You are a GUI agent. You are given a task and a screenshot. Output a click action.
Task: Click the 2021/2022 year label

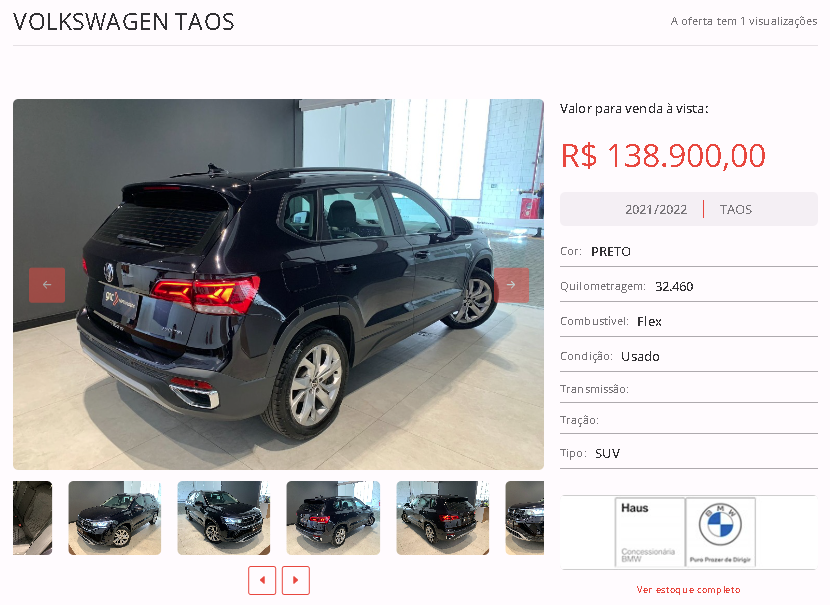(656, 210)
